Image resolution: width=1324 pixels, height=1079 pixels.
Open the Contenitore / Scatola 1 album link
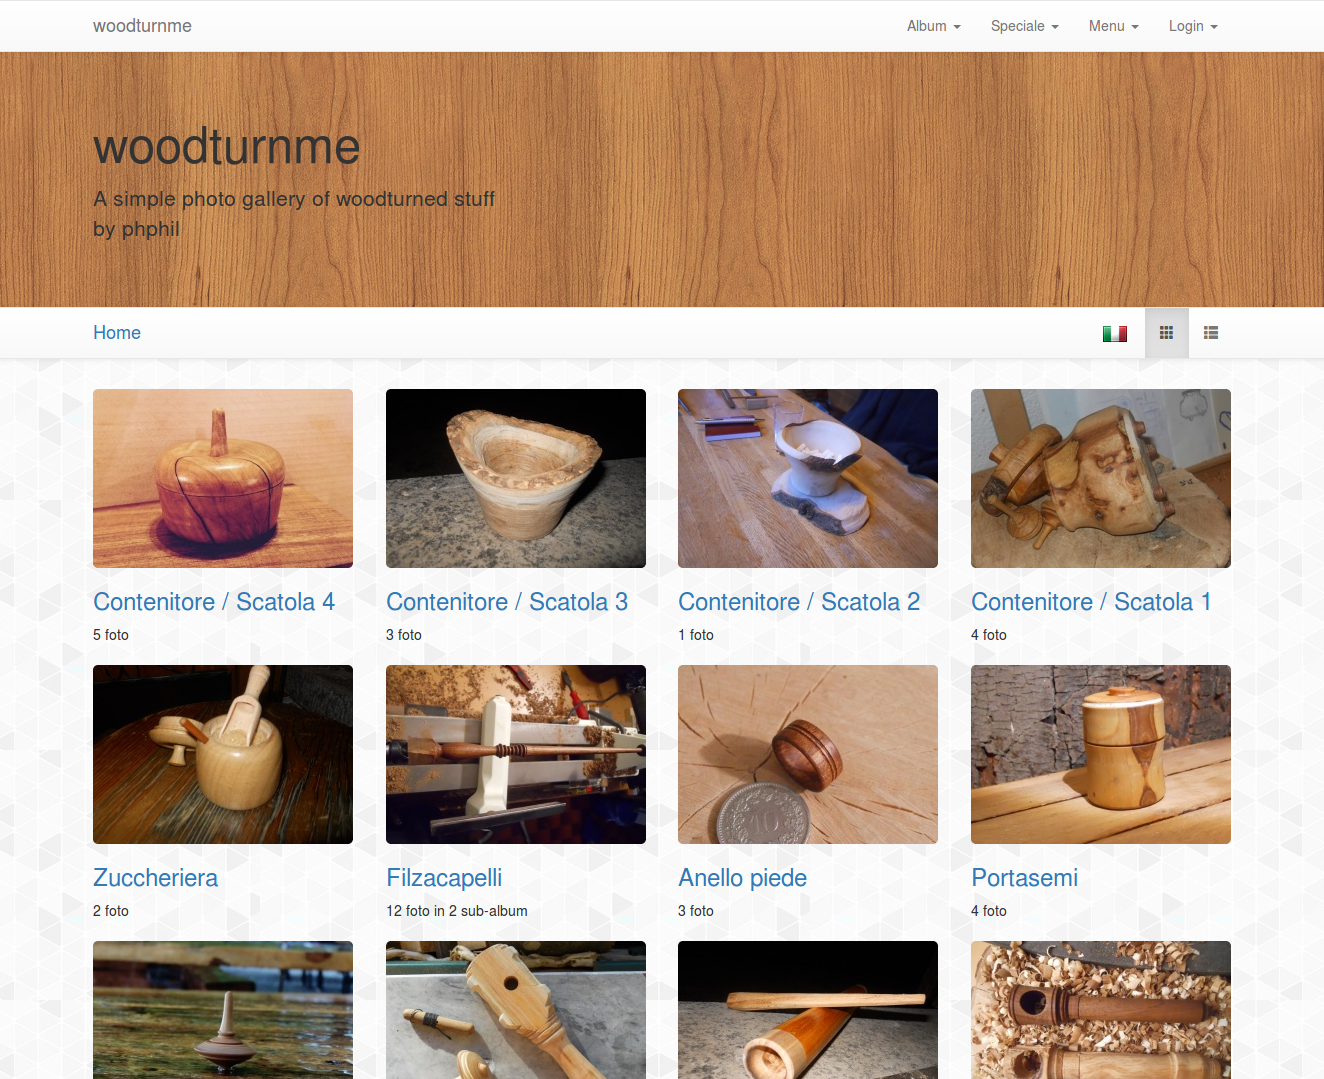1091,602
